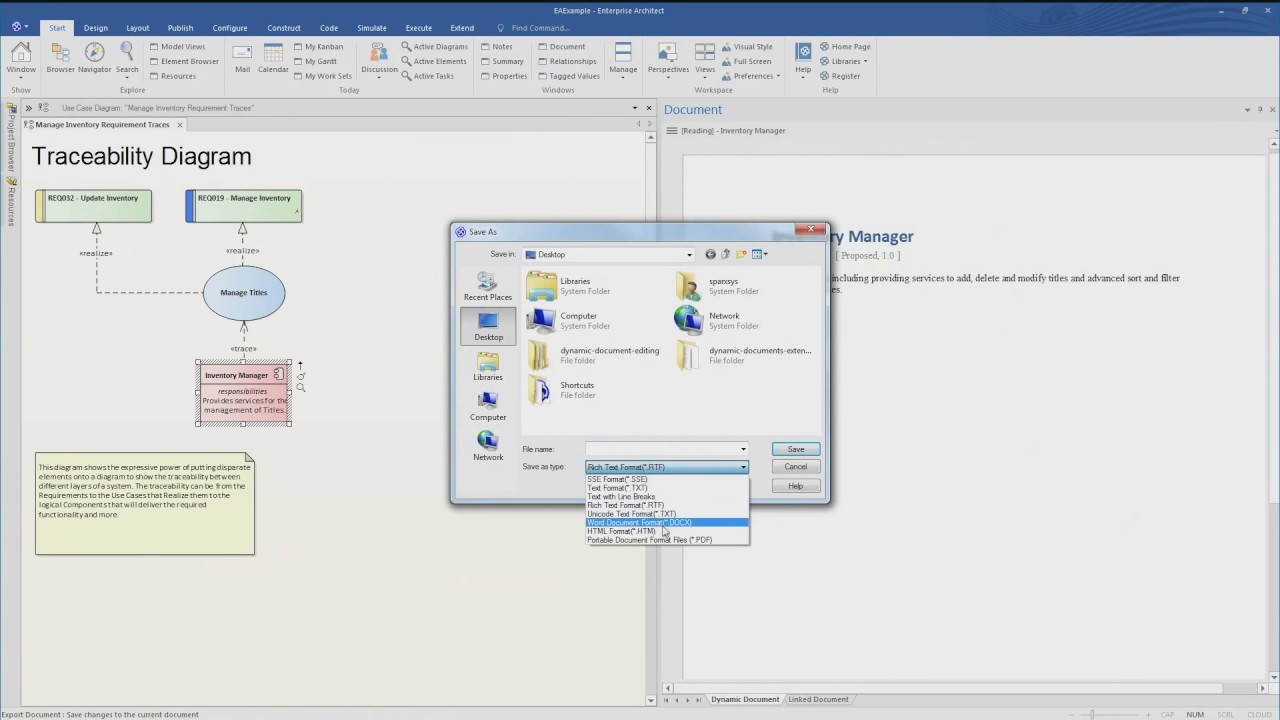The width and height of the screenshot is (1280, 720).
Task: Launch the Navigator compass tool
Action: coord(95,58)
